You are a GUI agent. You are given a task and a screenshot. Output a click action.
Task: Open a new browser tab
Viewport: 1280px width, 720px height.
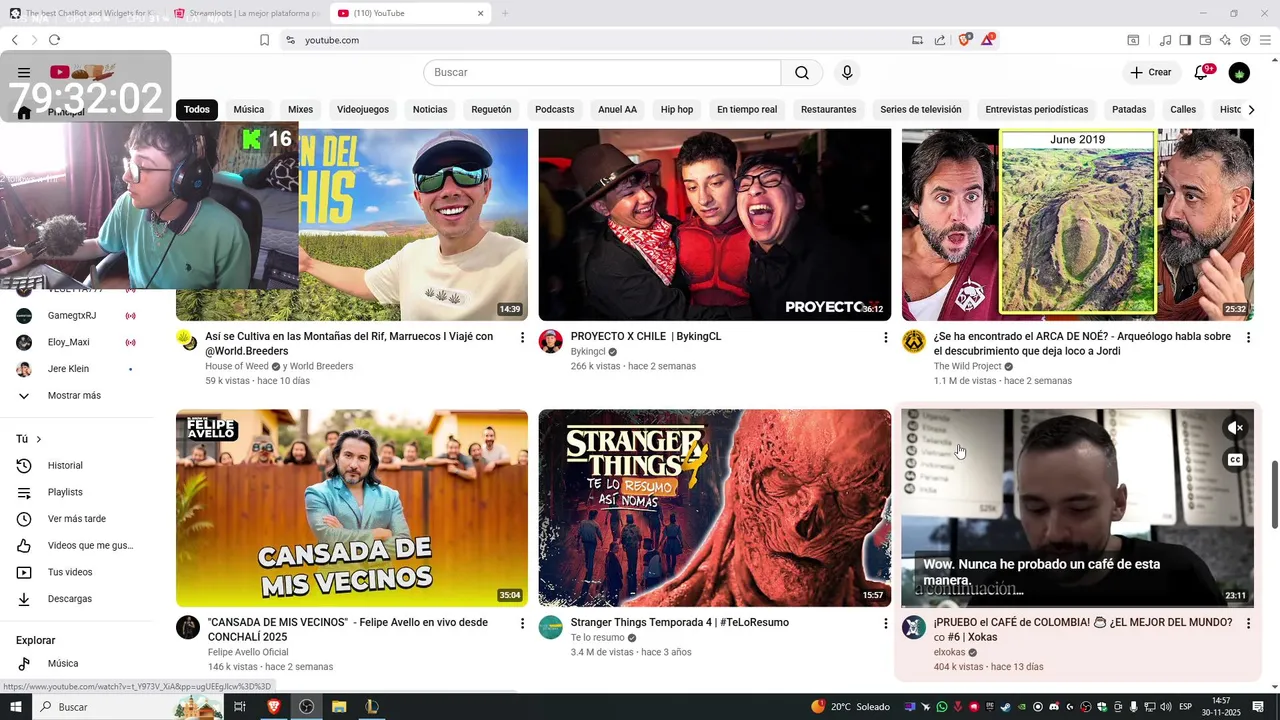(505, 13)
